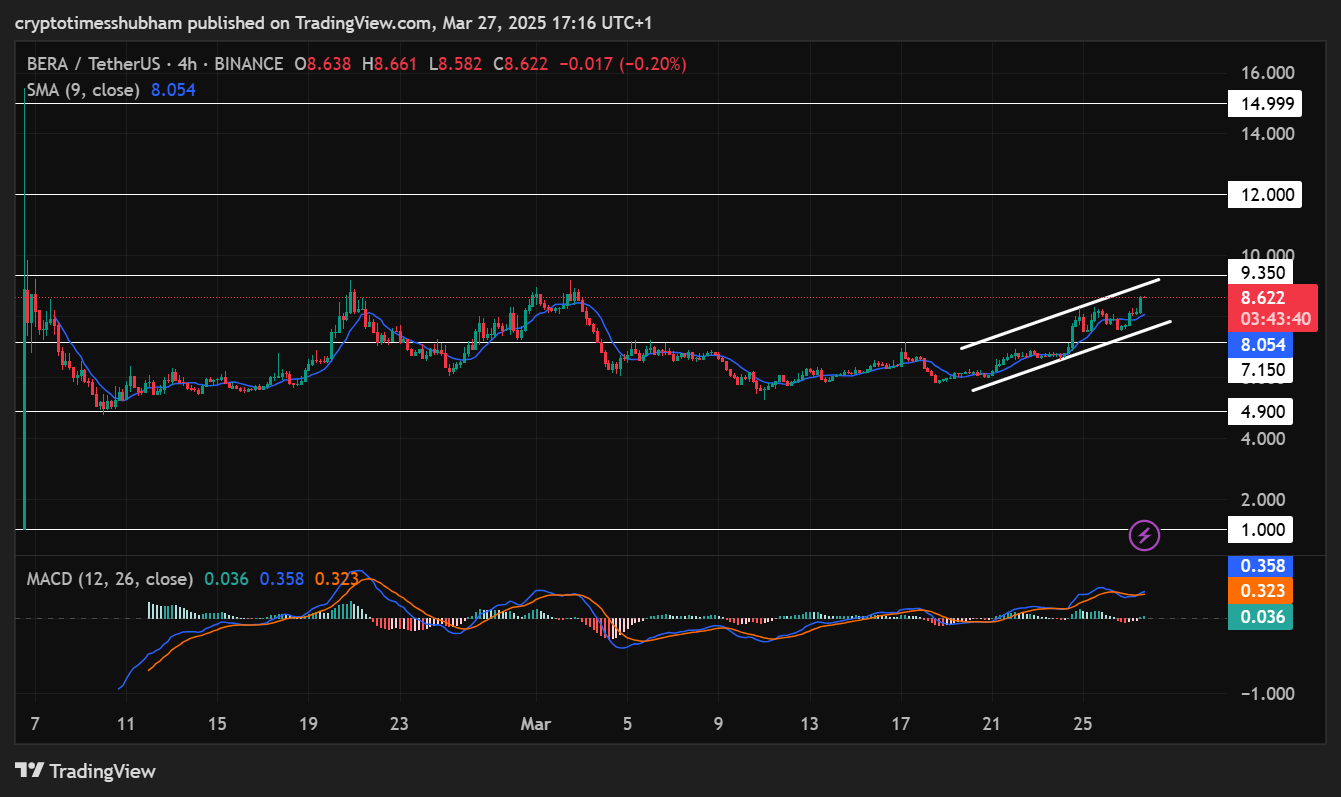Click the BINANCE exchange label

(247, 64)
